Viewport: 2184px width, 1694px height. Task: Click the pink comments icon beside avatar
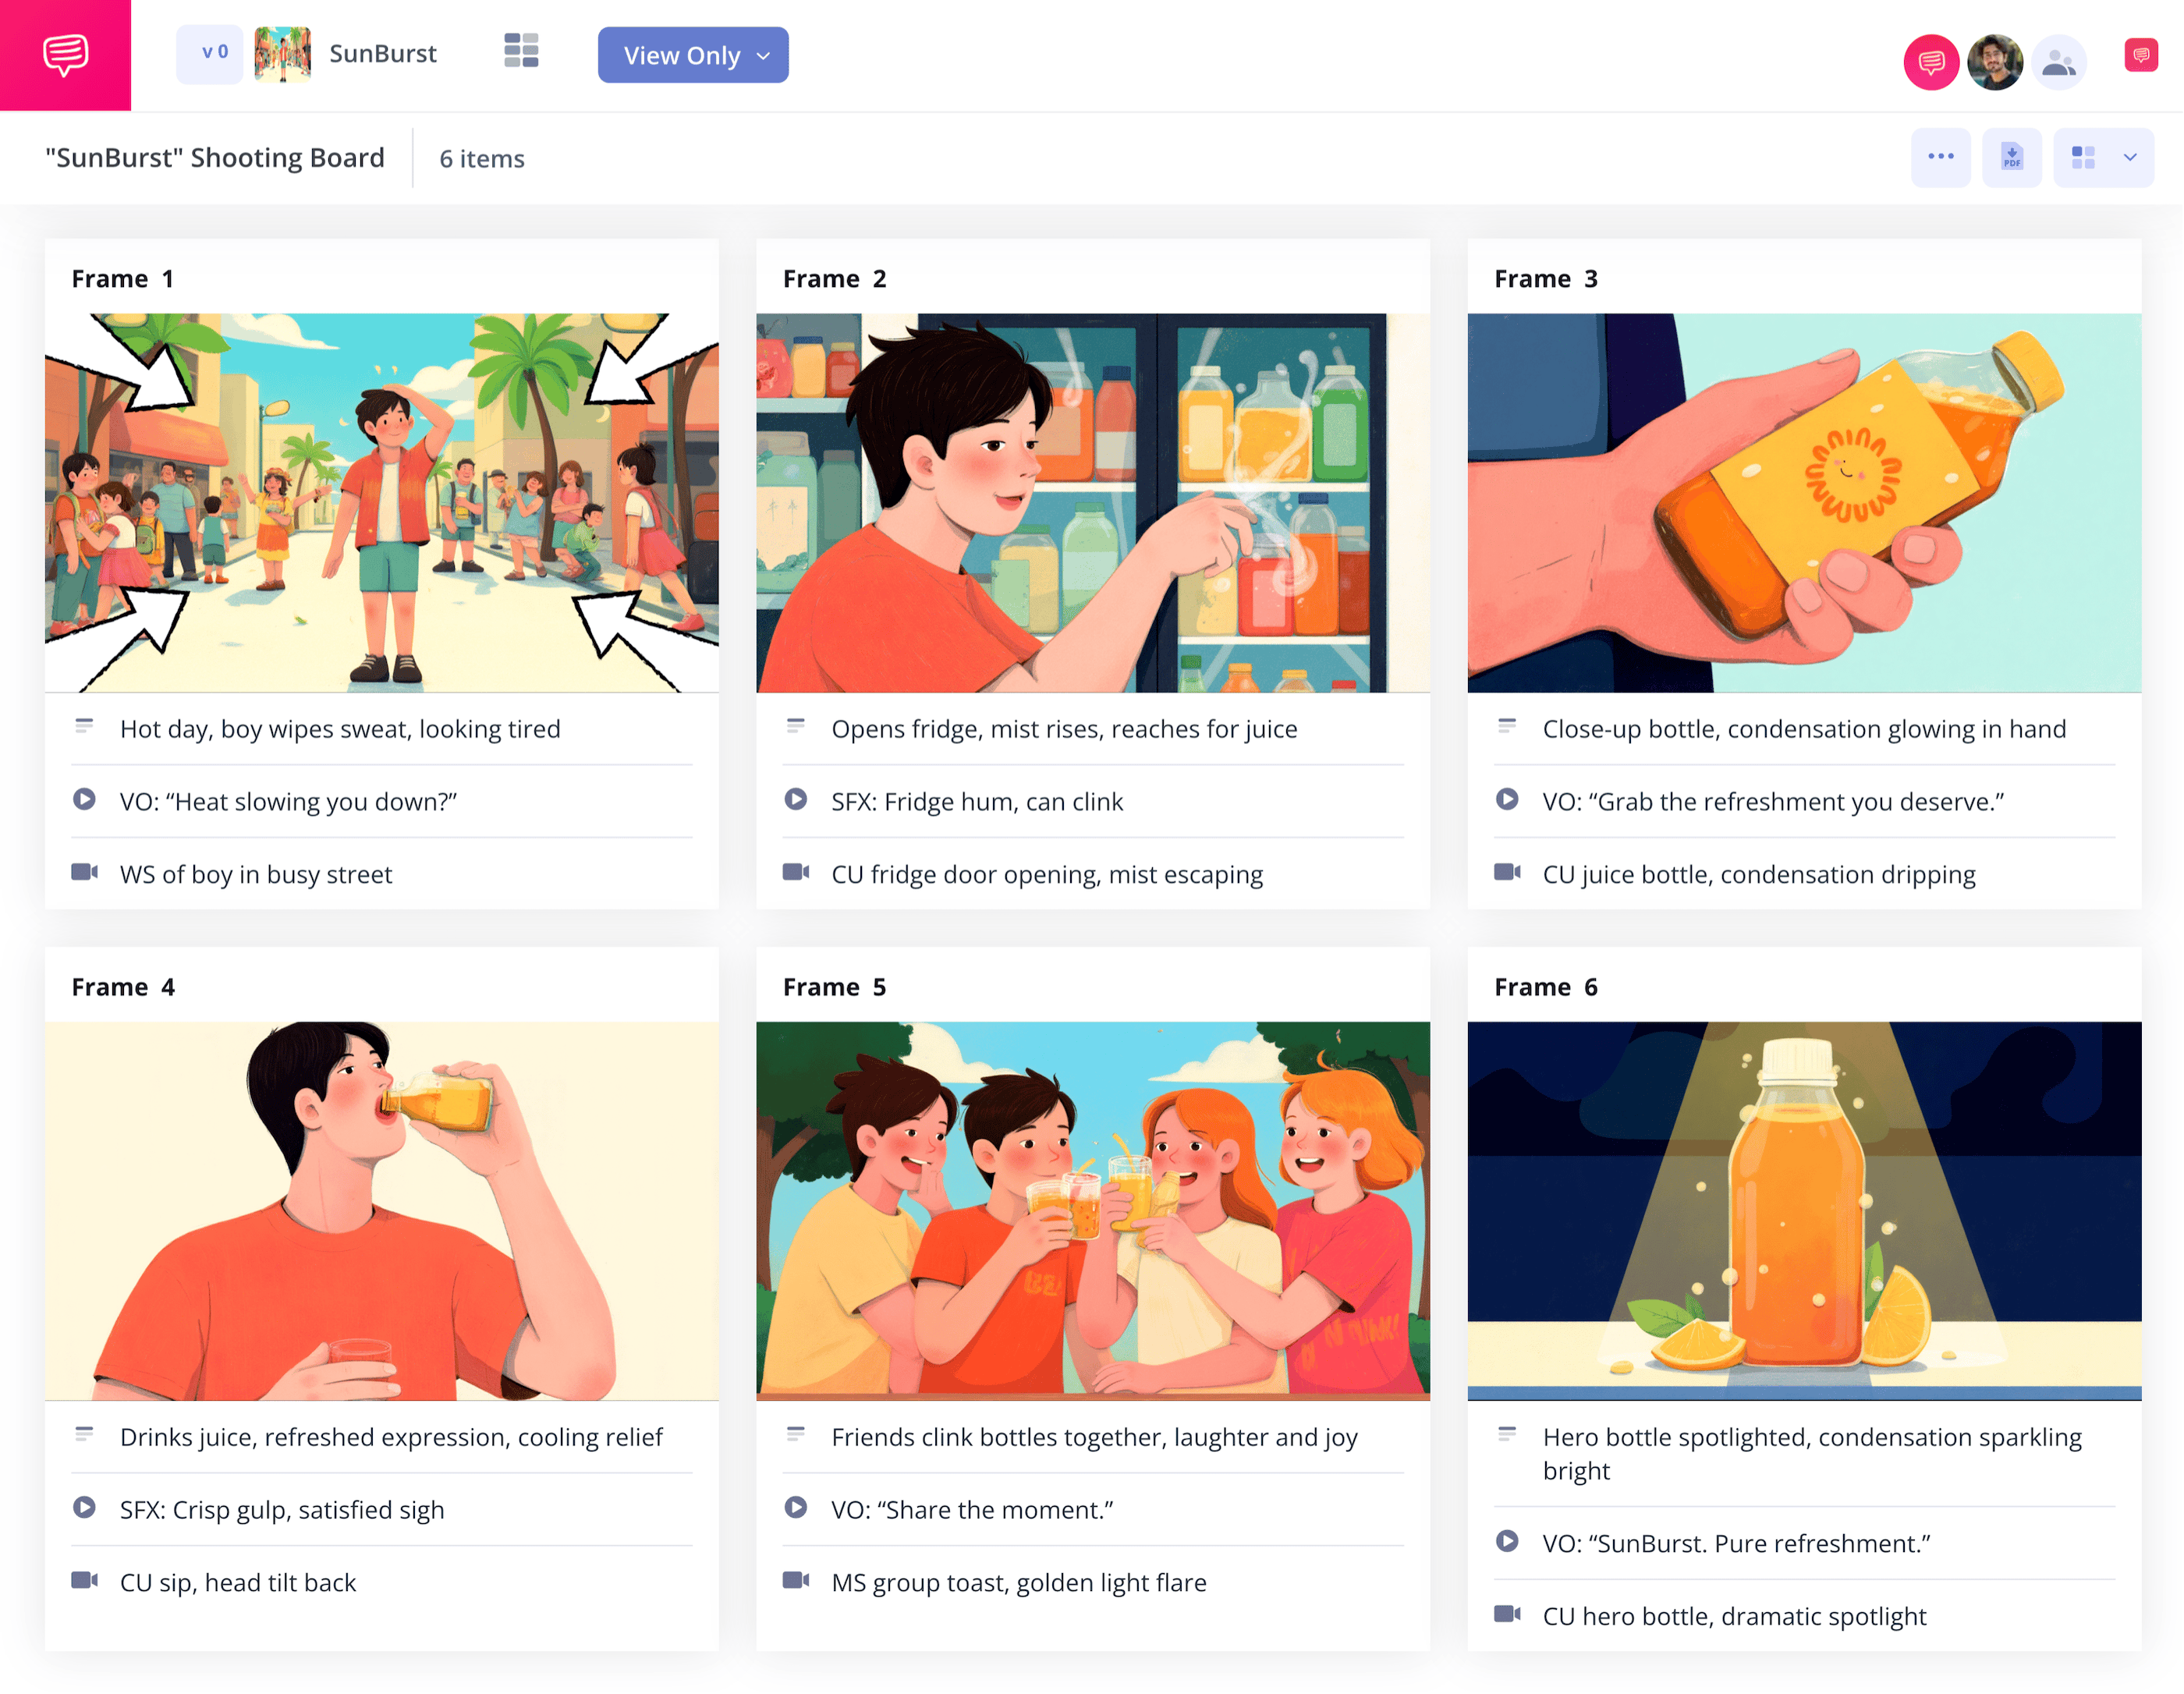[1930, 62]
